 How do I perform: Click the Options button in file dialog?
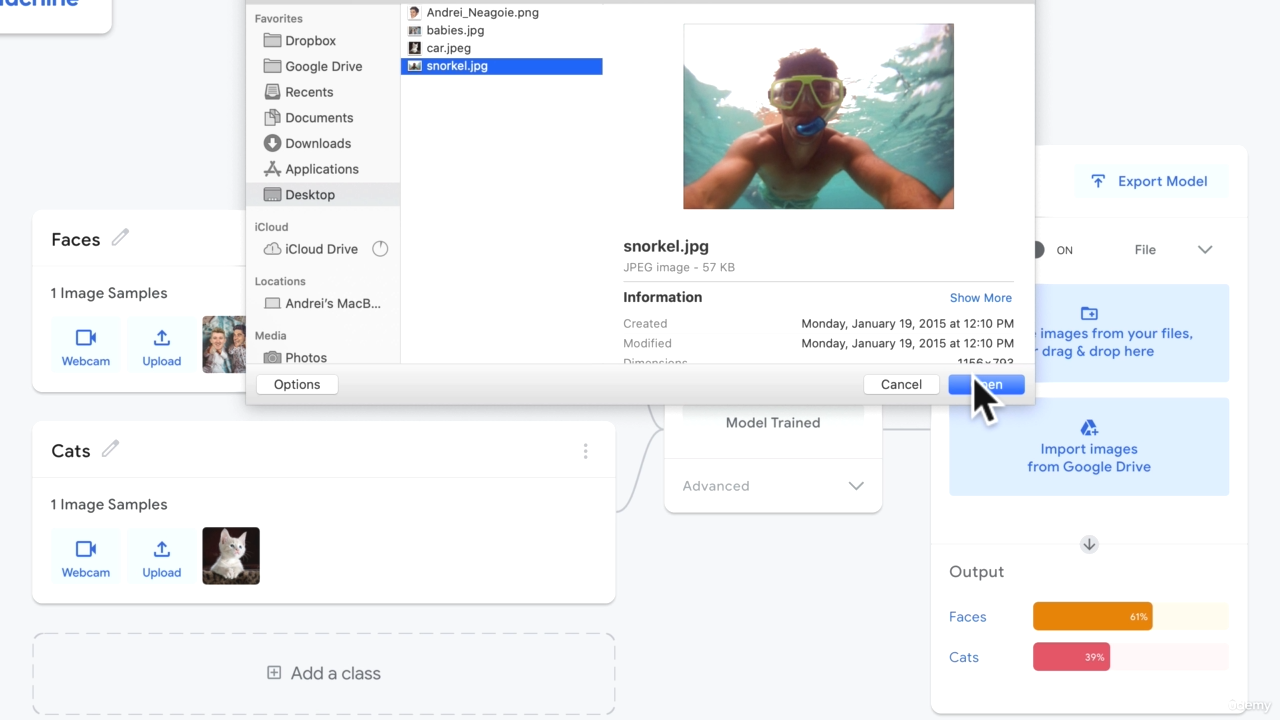(297, 384)
